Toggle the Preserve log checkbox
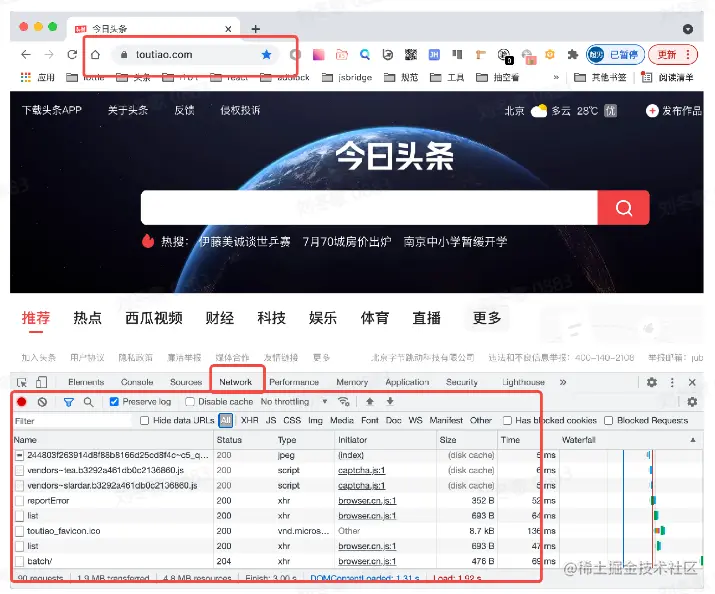The image size is (715, 594). pyautogui.click(x=114, y=402)
